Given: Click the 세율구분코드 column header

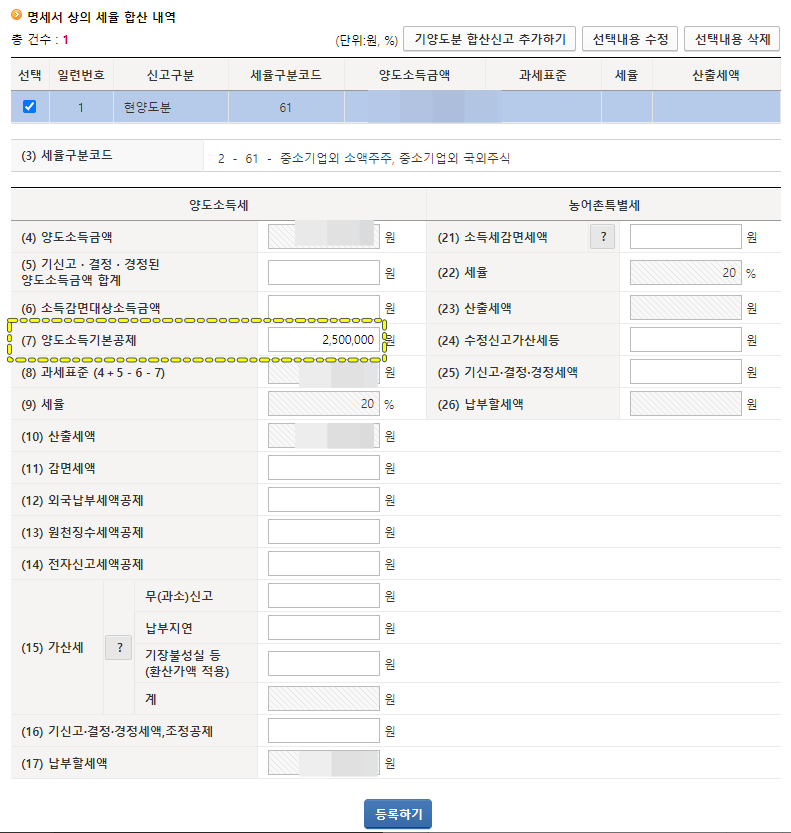Looking at the screenshot, I should [286, 75].
